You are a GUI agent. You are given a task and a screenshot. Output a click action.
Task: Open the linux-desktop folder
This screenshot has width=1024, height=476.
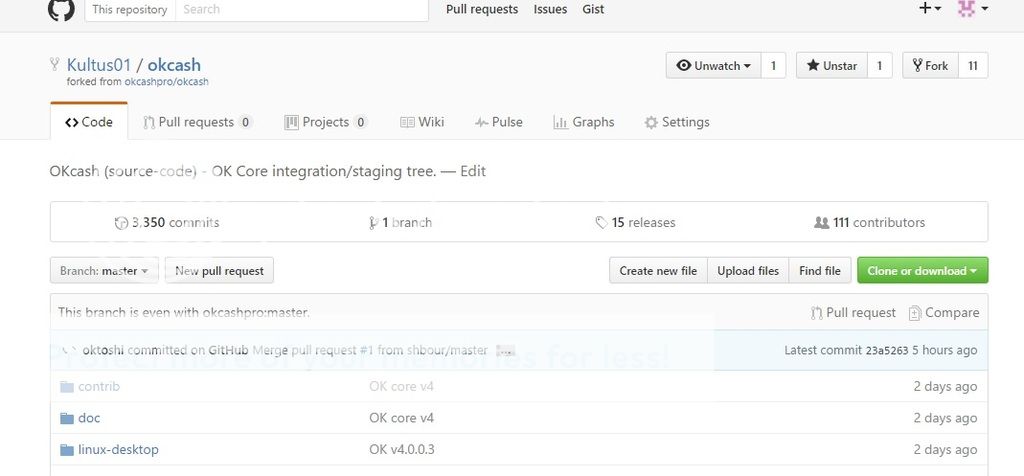(118, 450)
